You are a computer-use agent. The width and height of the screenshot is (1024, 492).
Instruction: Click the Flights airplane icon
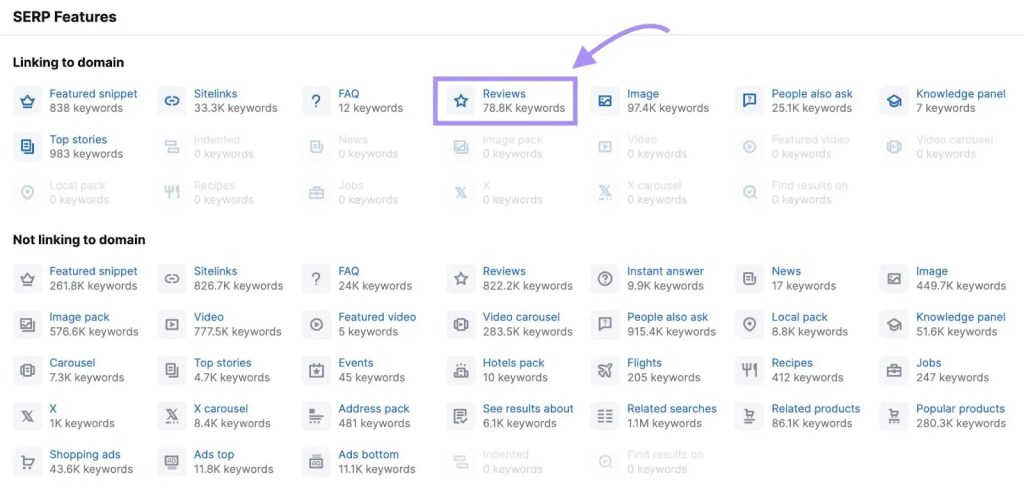(x=605, y=370)
